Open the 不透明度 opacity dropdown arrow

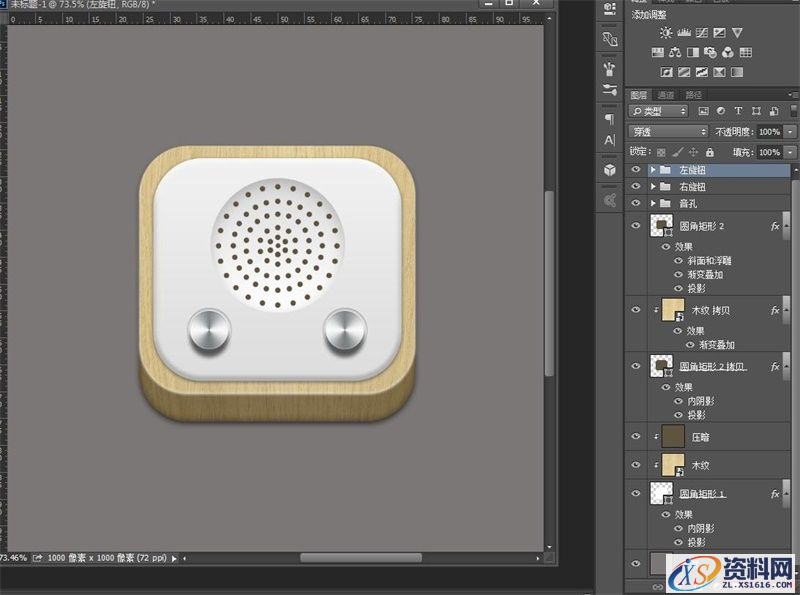pos(788,132)
